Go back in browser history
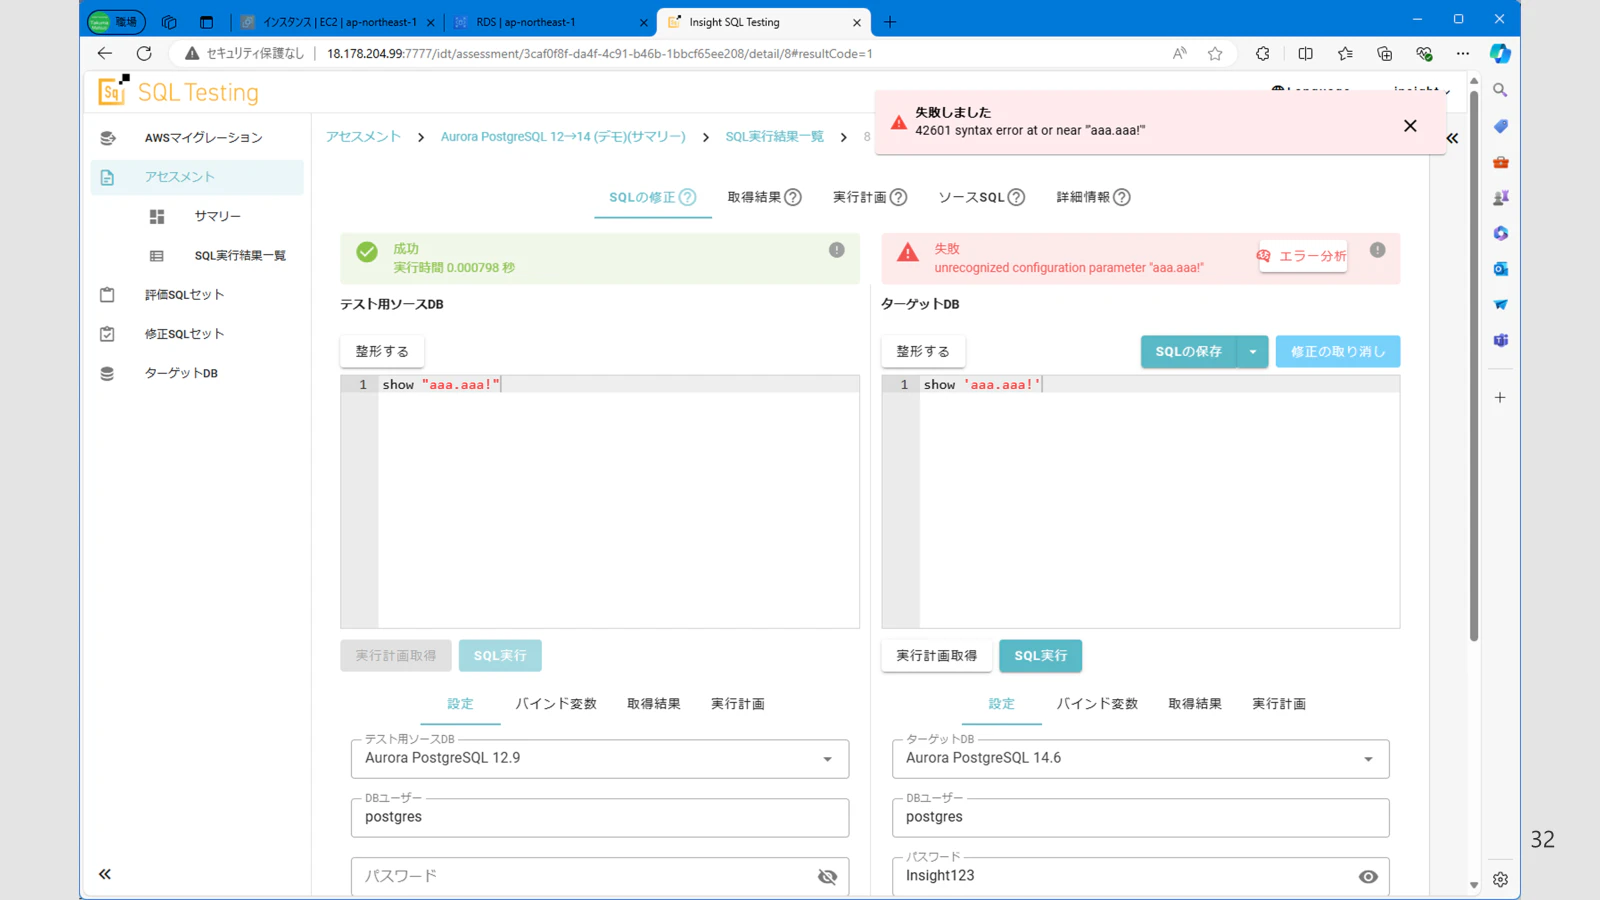Screen dimensions: 1600x900 (x=105, y=54)
